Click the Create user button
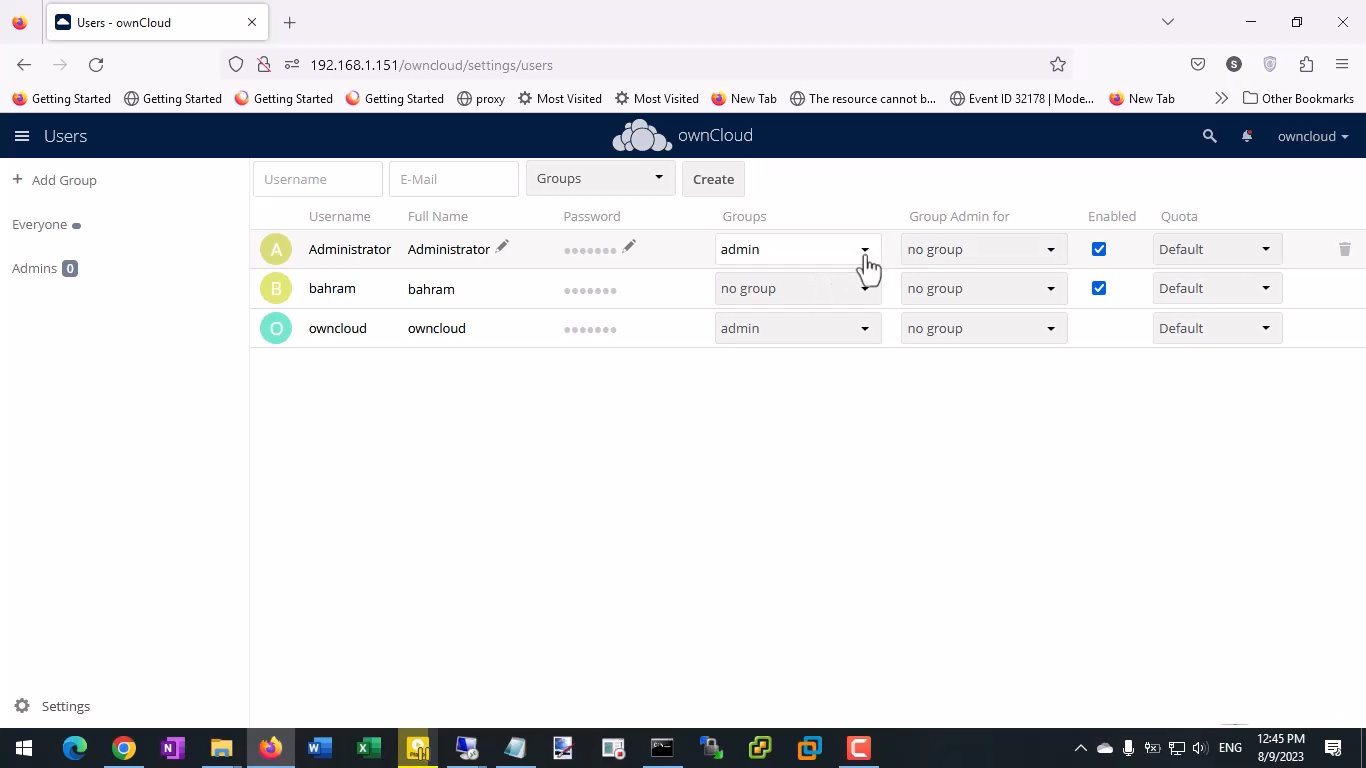Viewport: 1366px width, 768px height. [713, 179]
